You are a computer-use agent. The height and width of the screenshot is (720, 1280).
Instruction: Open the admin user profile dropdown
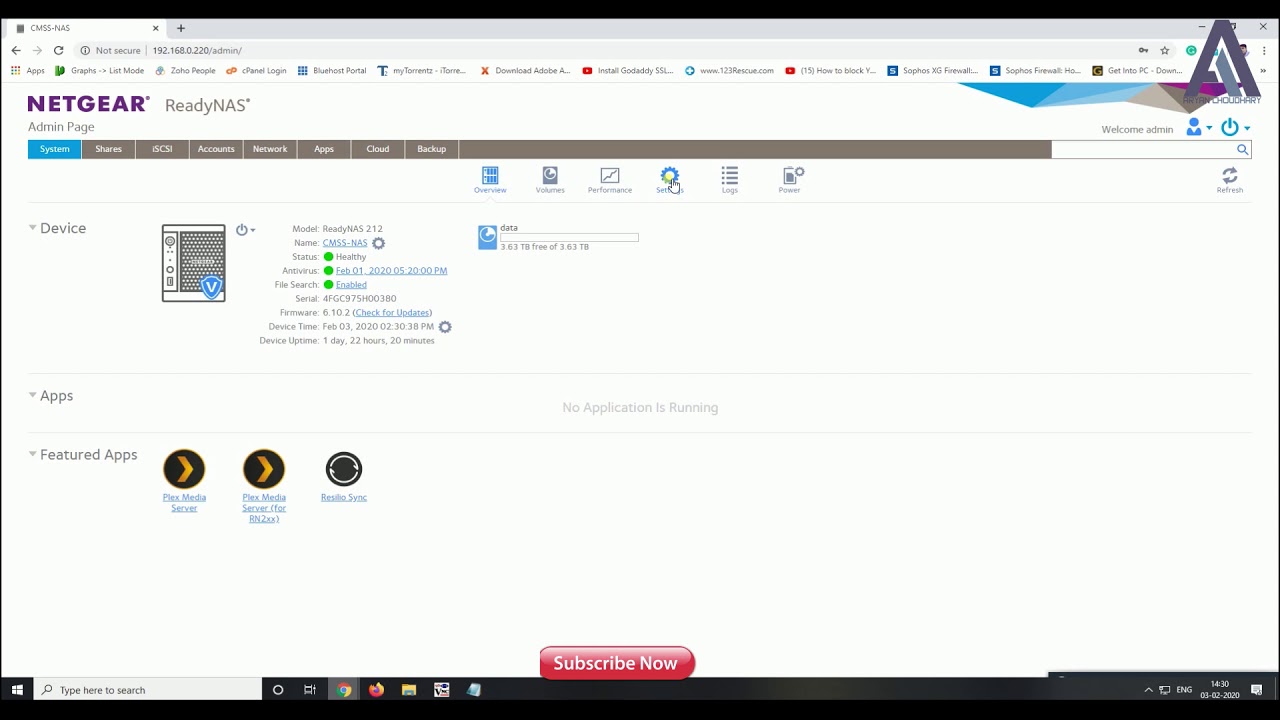[1198, 128]
